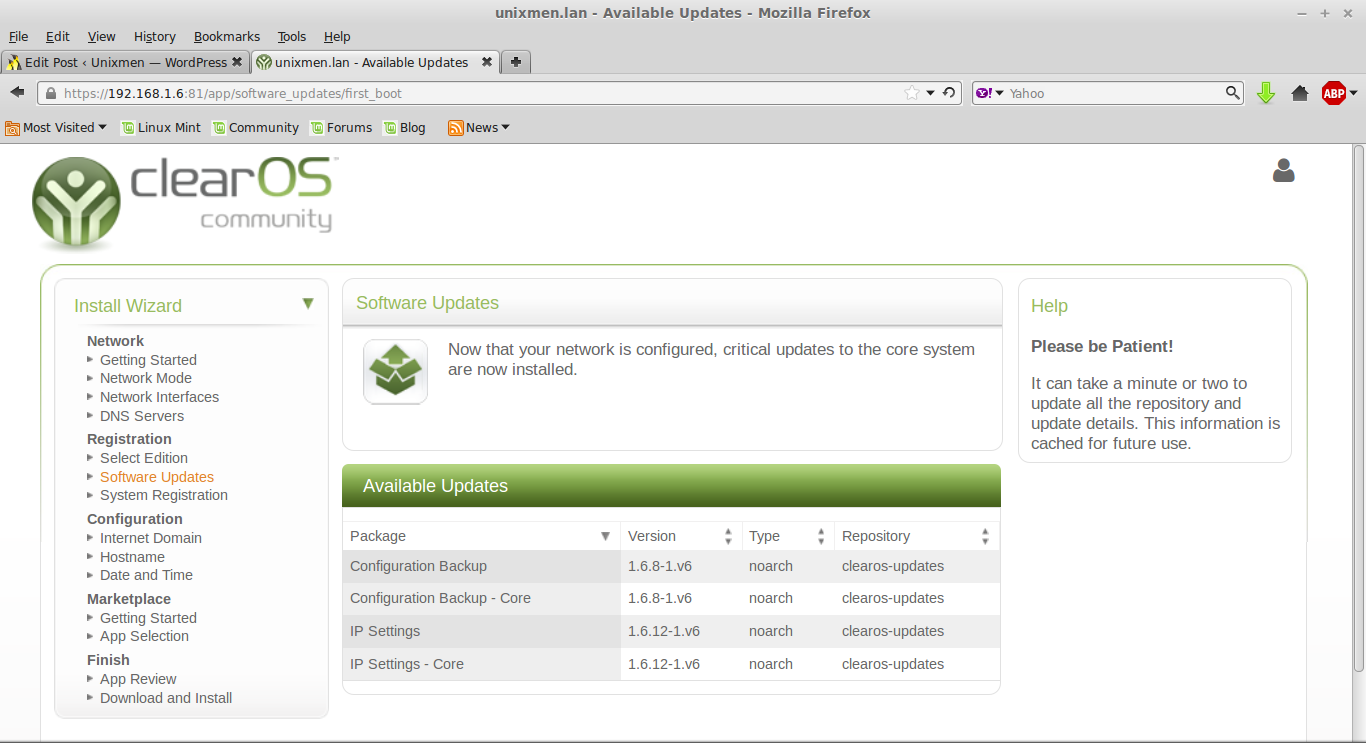Open Getting Started under Network
The image size is (1366, 743).
148,360
